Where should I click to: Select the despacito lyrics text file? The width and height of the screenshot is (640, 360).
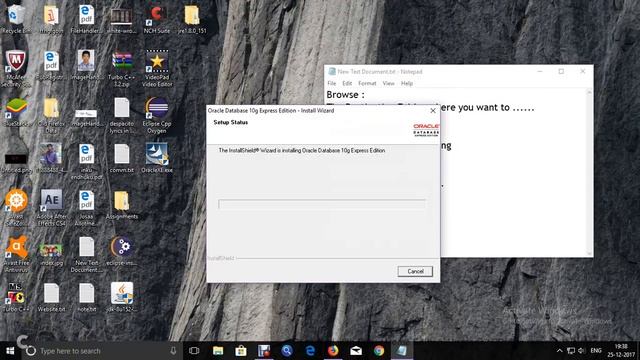(122, 116)
